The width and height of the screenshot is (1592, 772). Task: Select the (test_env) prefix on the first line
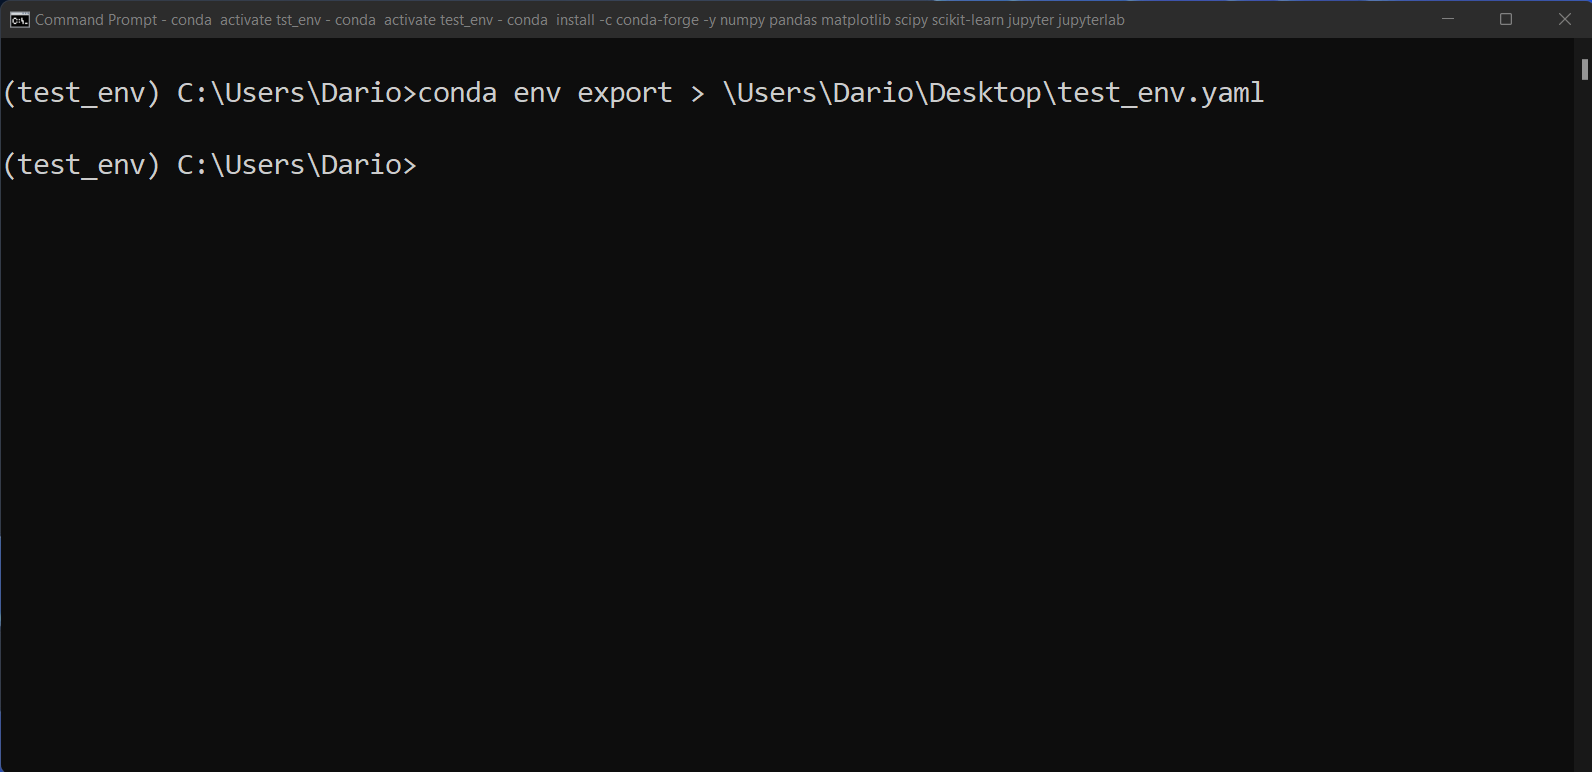pyautogui.click(x=83, y=92)
